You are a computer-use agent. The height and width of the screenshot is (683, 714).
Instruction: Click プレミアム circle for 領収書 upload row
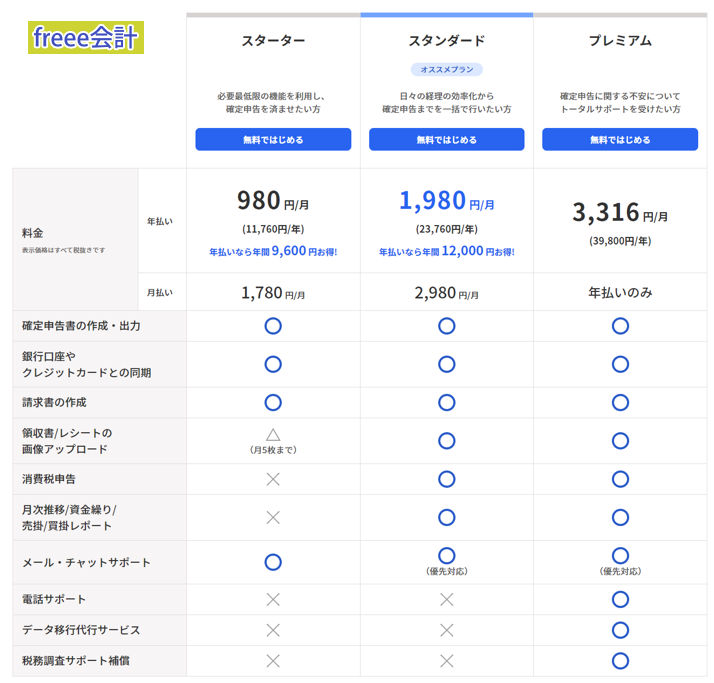(x=620, y=441)
